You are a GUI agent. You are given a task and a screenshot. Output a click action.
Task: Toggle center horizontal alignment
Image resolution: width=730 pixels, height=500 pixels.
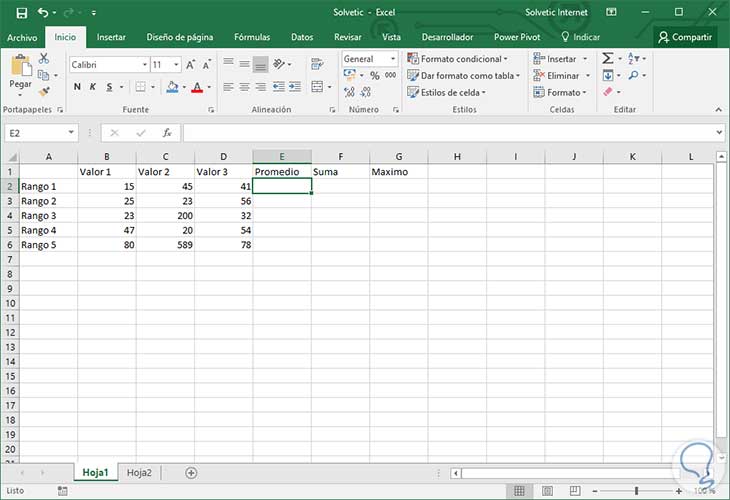[244, 87]
